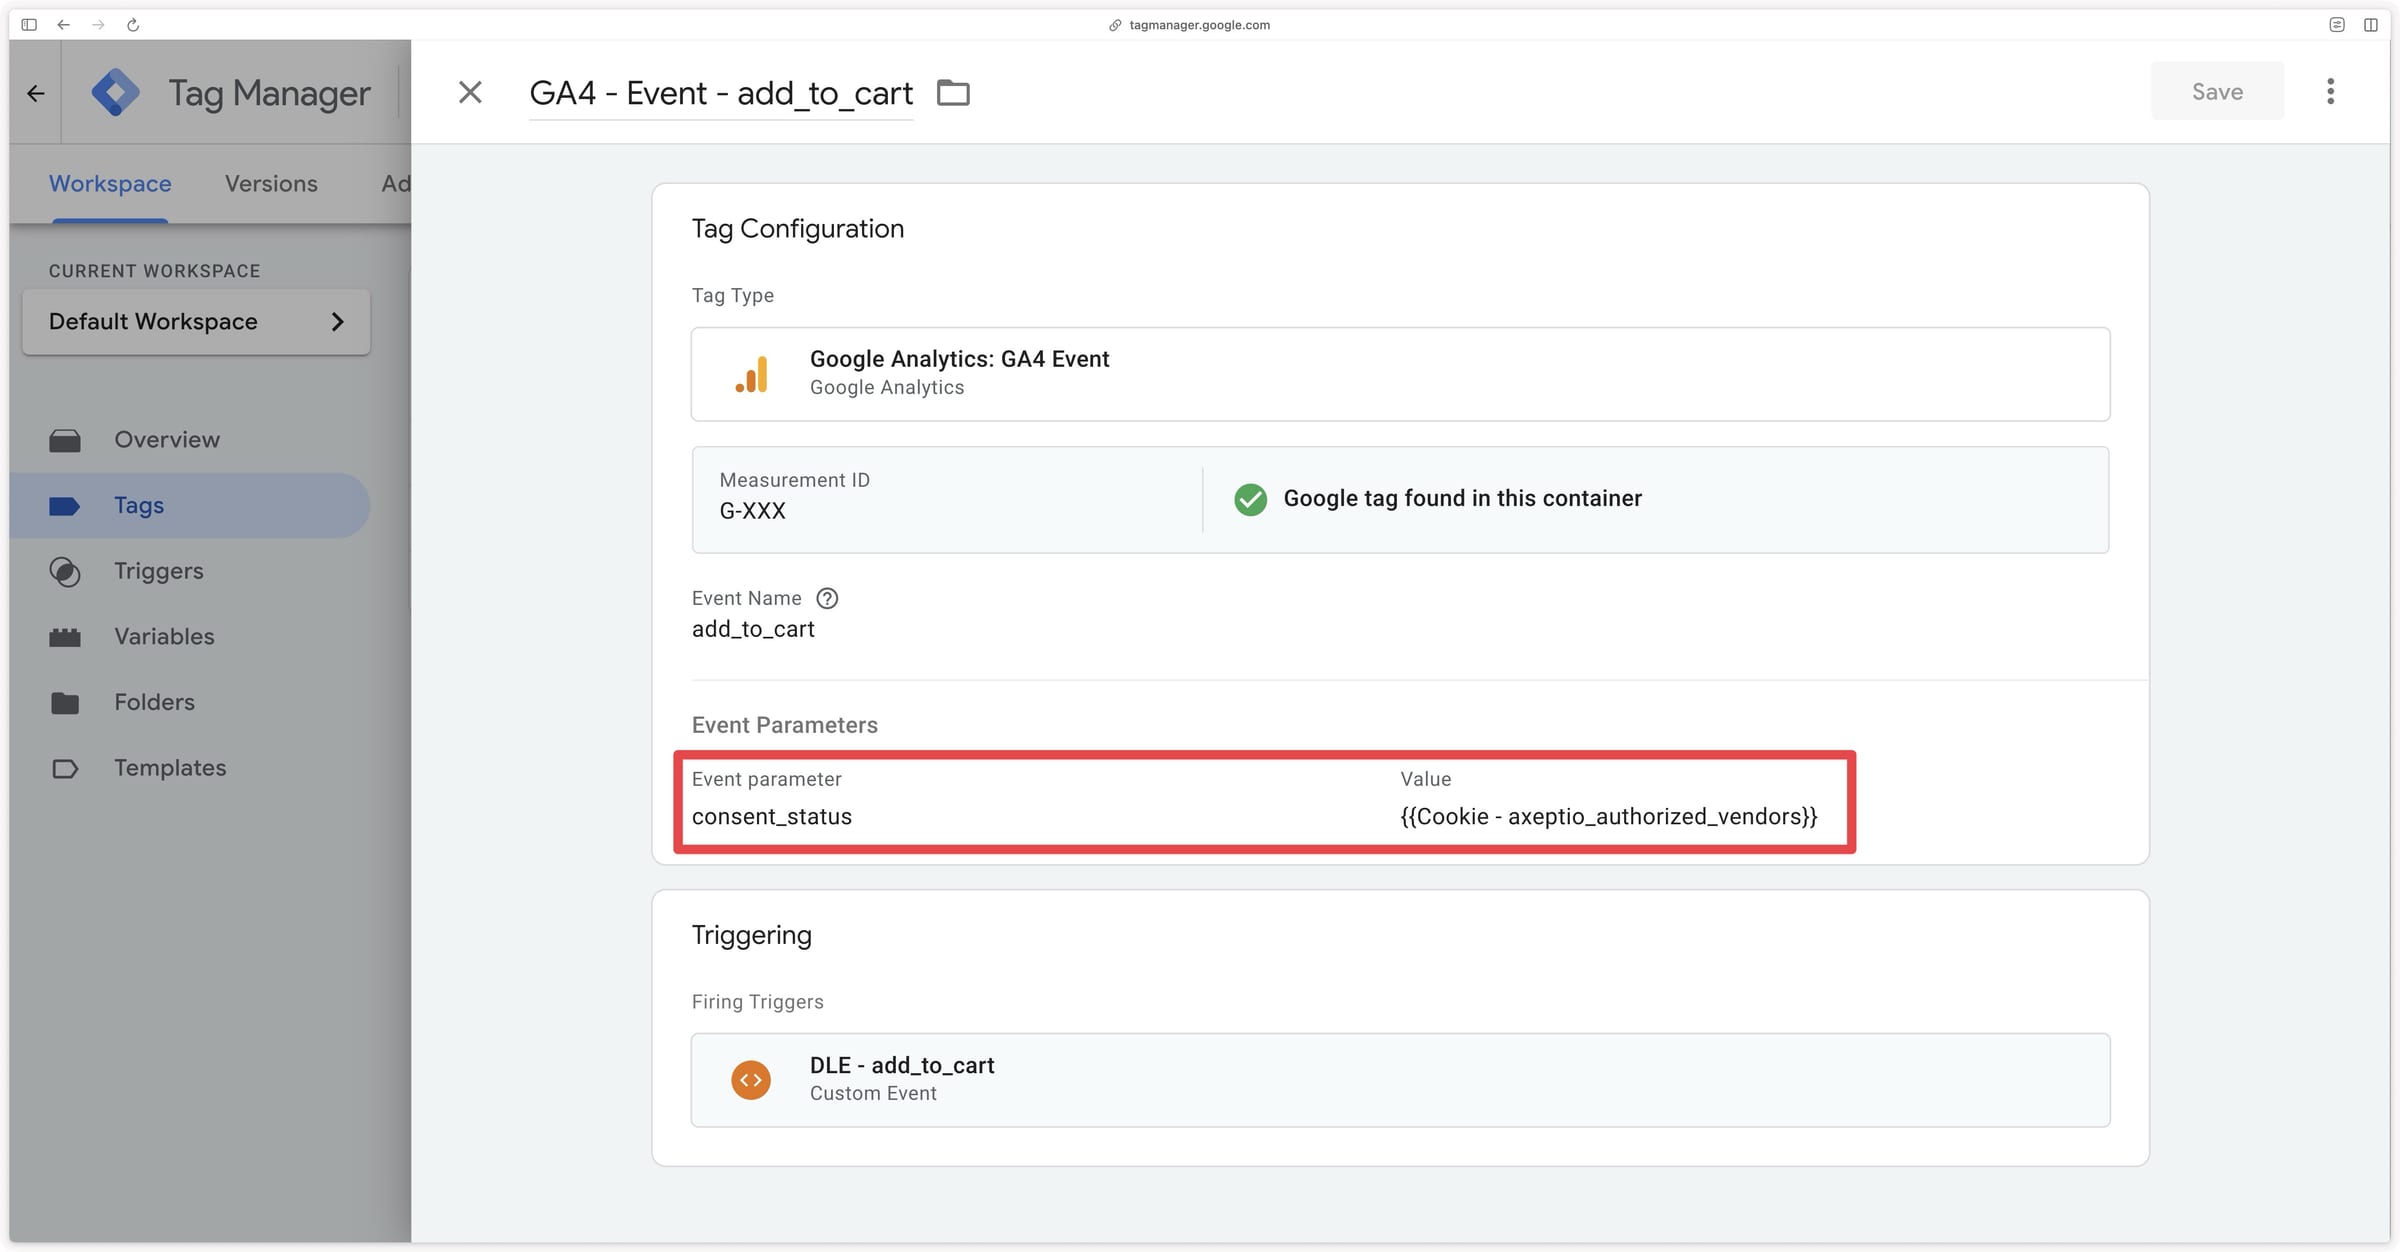Open the folder icon next to tag name

tap(953, 93)
